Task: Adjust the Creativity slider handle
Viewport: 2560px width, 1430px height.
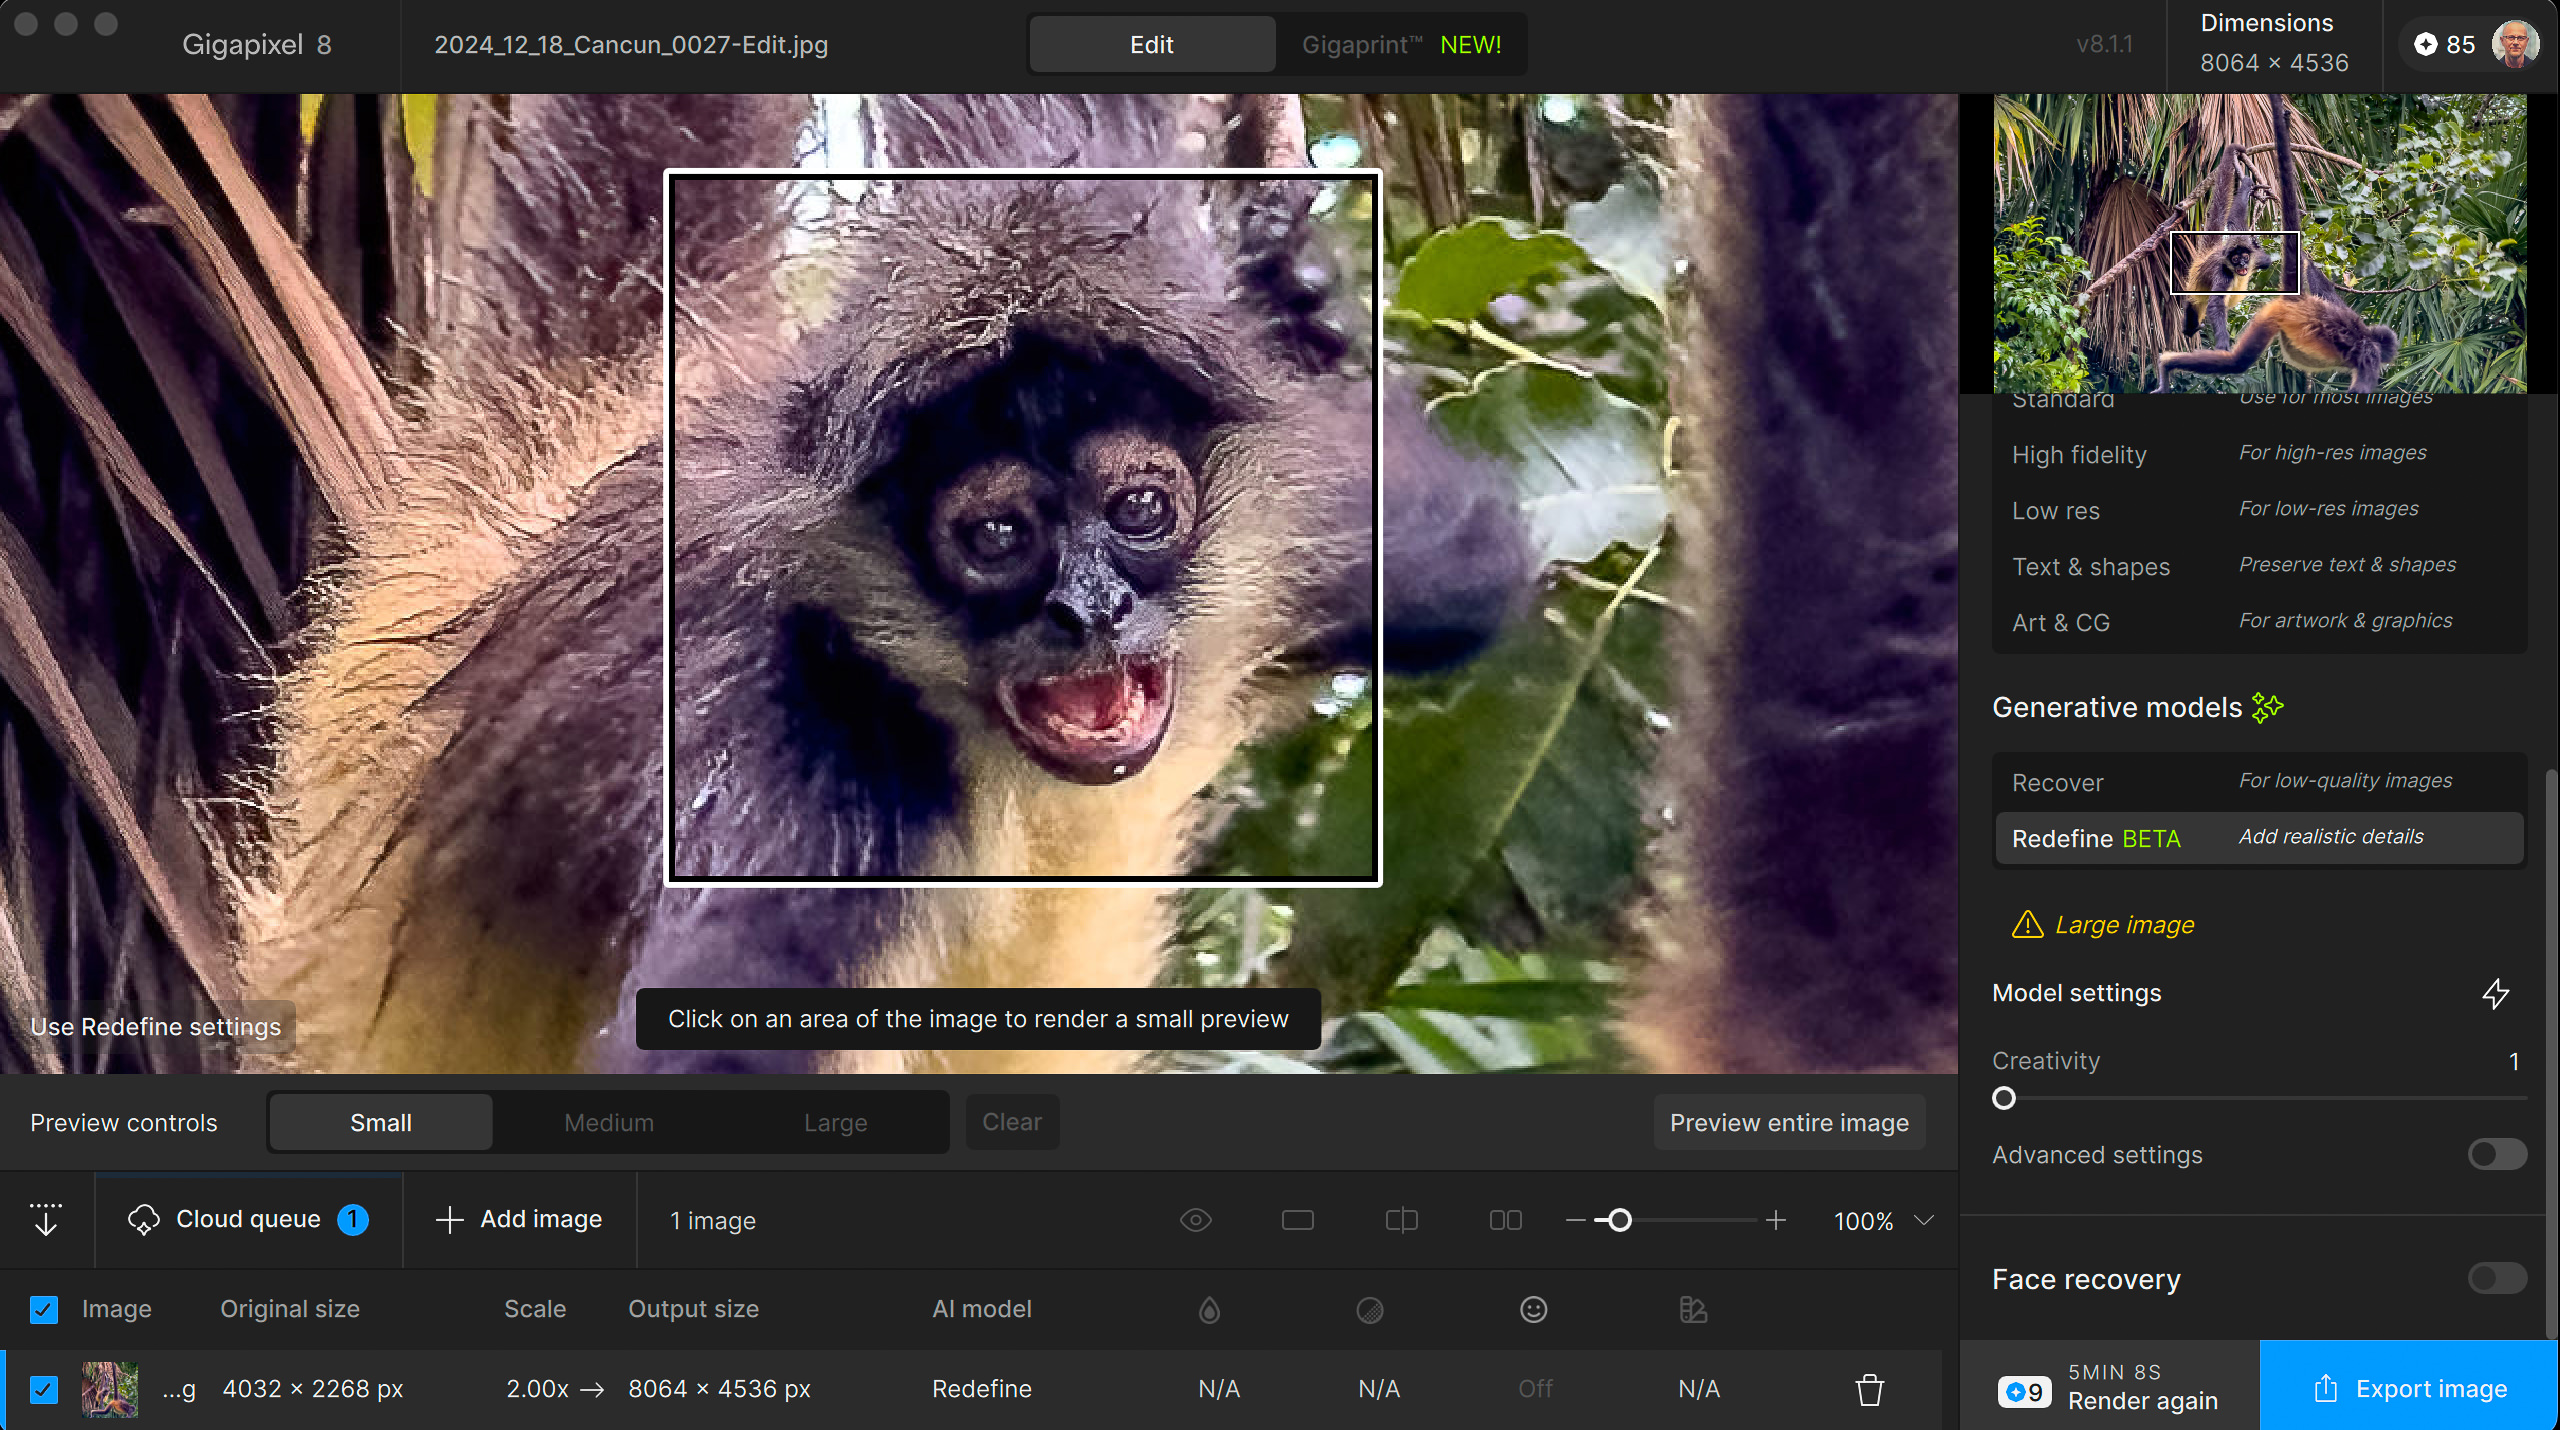Action: [2003, 1098]
